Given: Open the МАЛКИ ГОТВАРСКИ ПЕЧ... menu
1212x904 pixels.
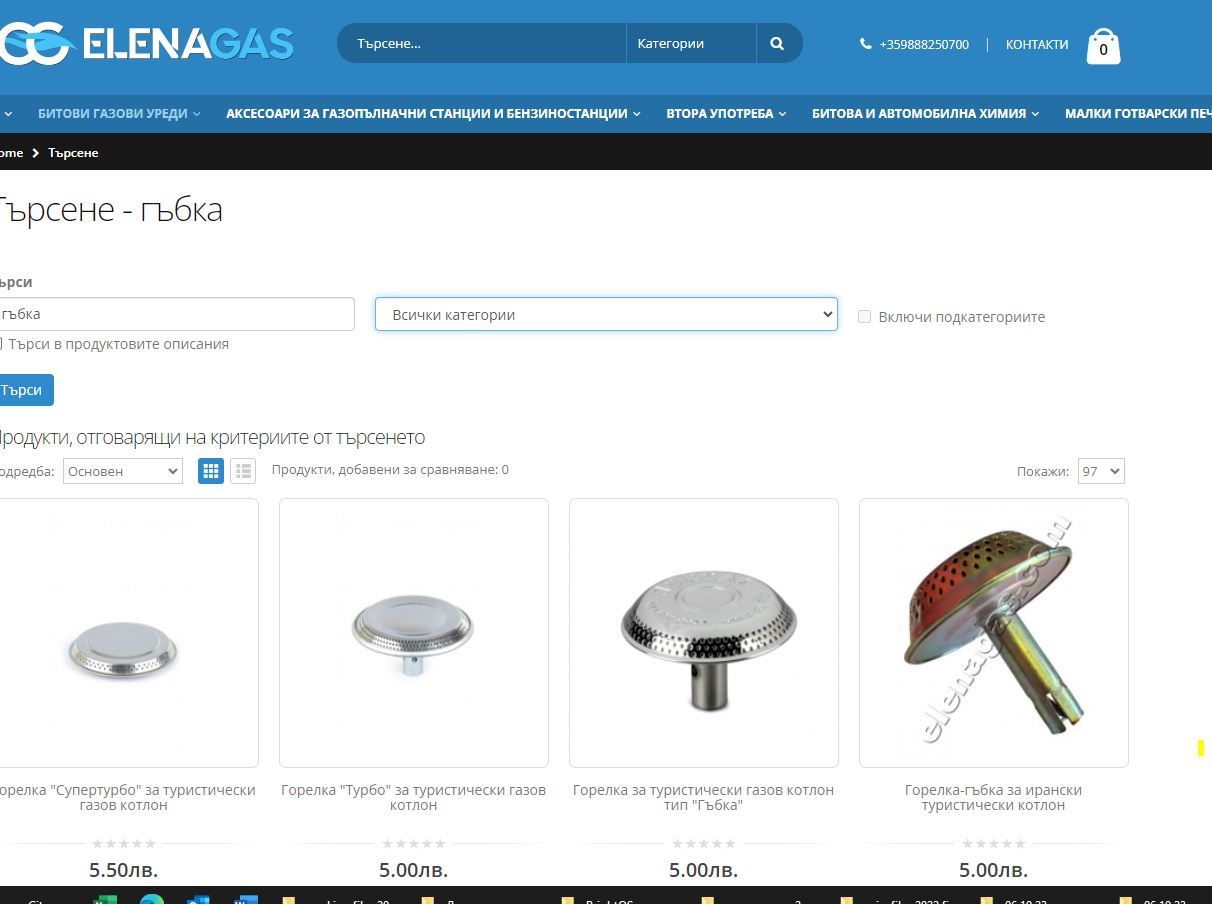Looking at the screenshot, I should (1138, 113).
